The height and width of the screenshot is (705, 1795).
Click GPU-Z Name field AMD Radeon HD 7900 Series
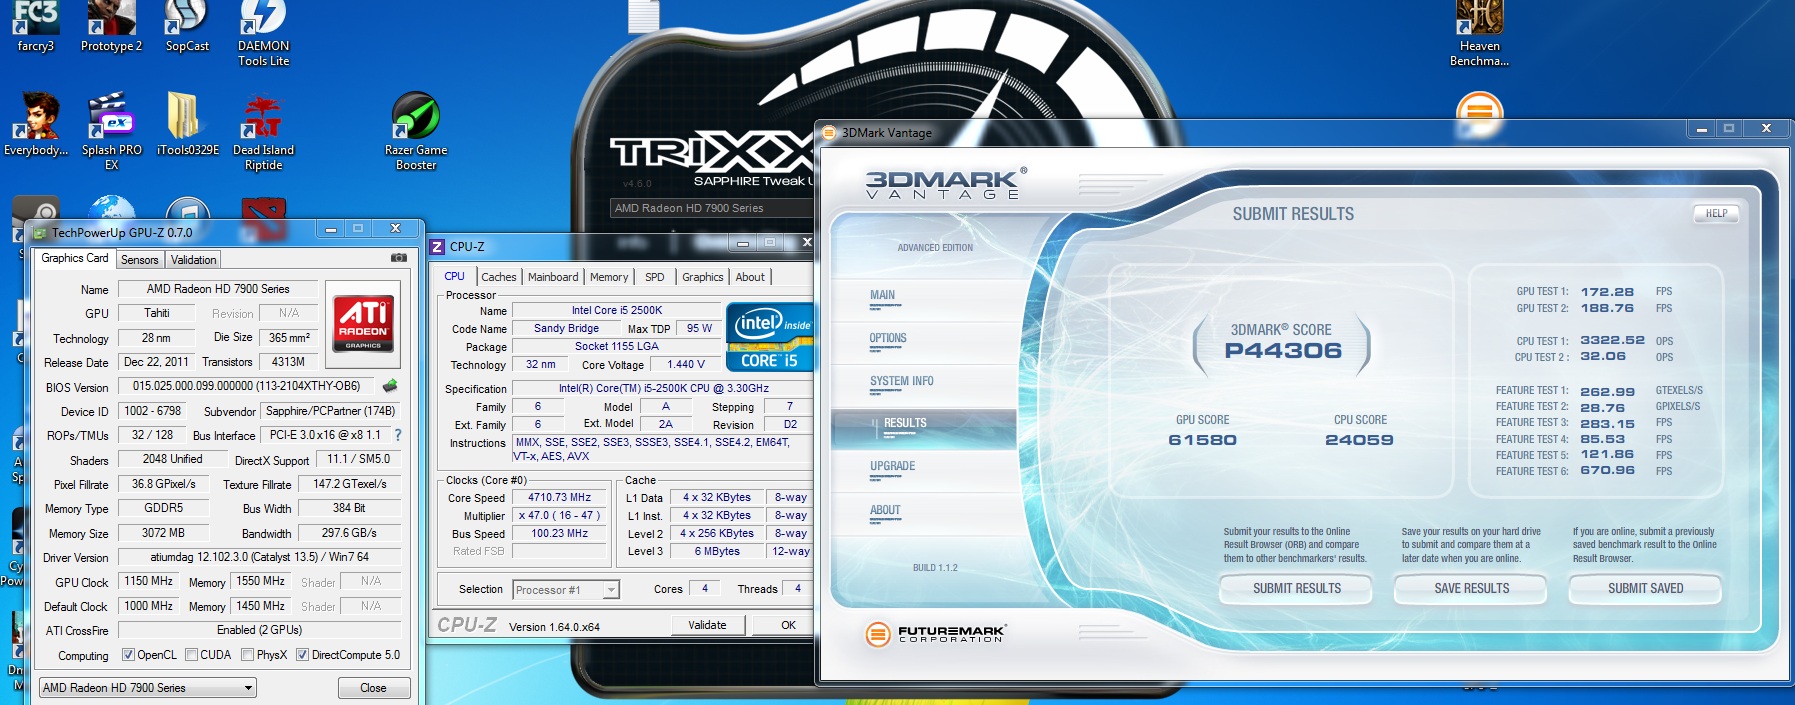(x=218, y=289)
